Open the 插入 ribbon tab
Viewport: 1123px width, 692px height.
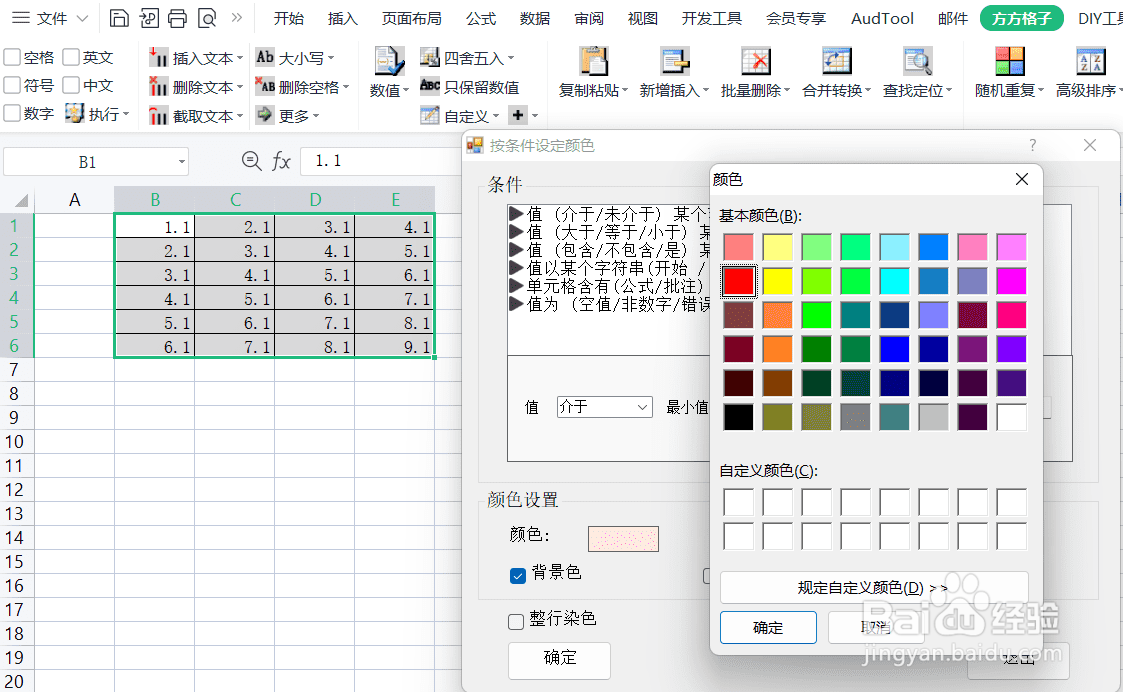pyautogui.click(x=342, y=18)
